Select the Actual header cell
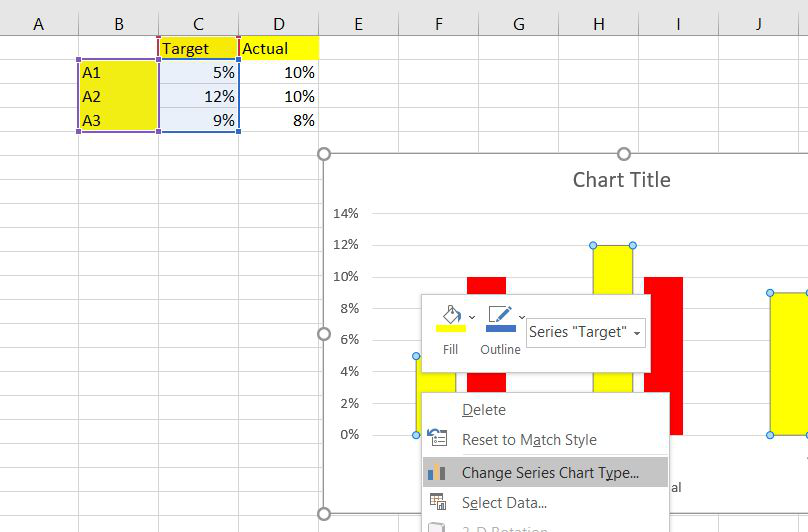 click(x=278, y=48)
